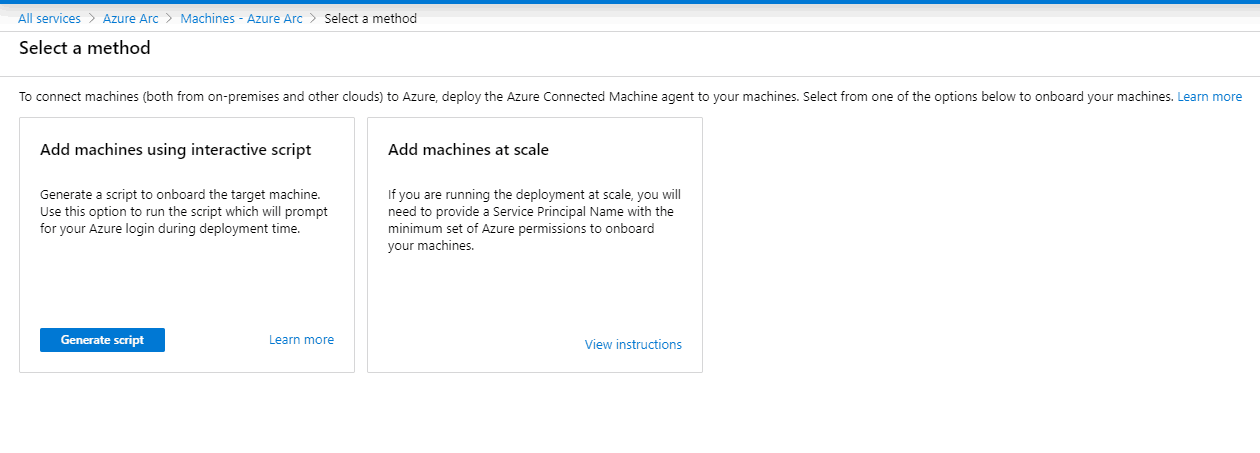The width and height of the screenshot is (1260, 453).
Task: Click chevron after All services breadcrumb
Action: [92, 18]
